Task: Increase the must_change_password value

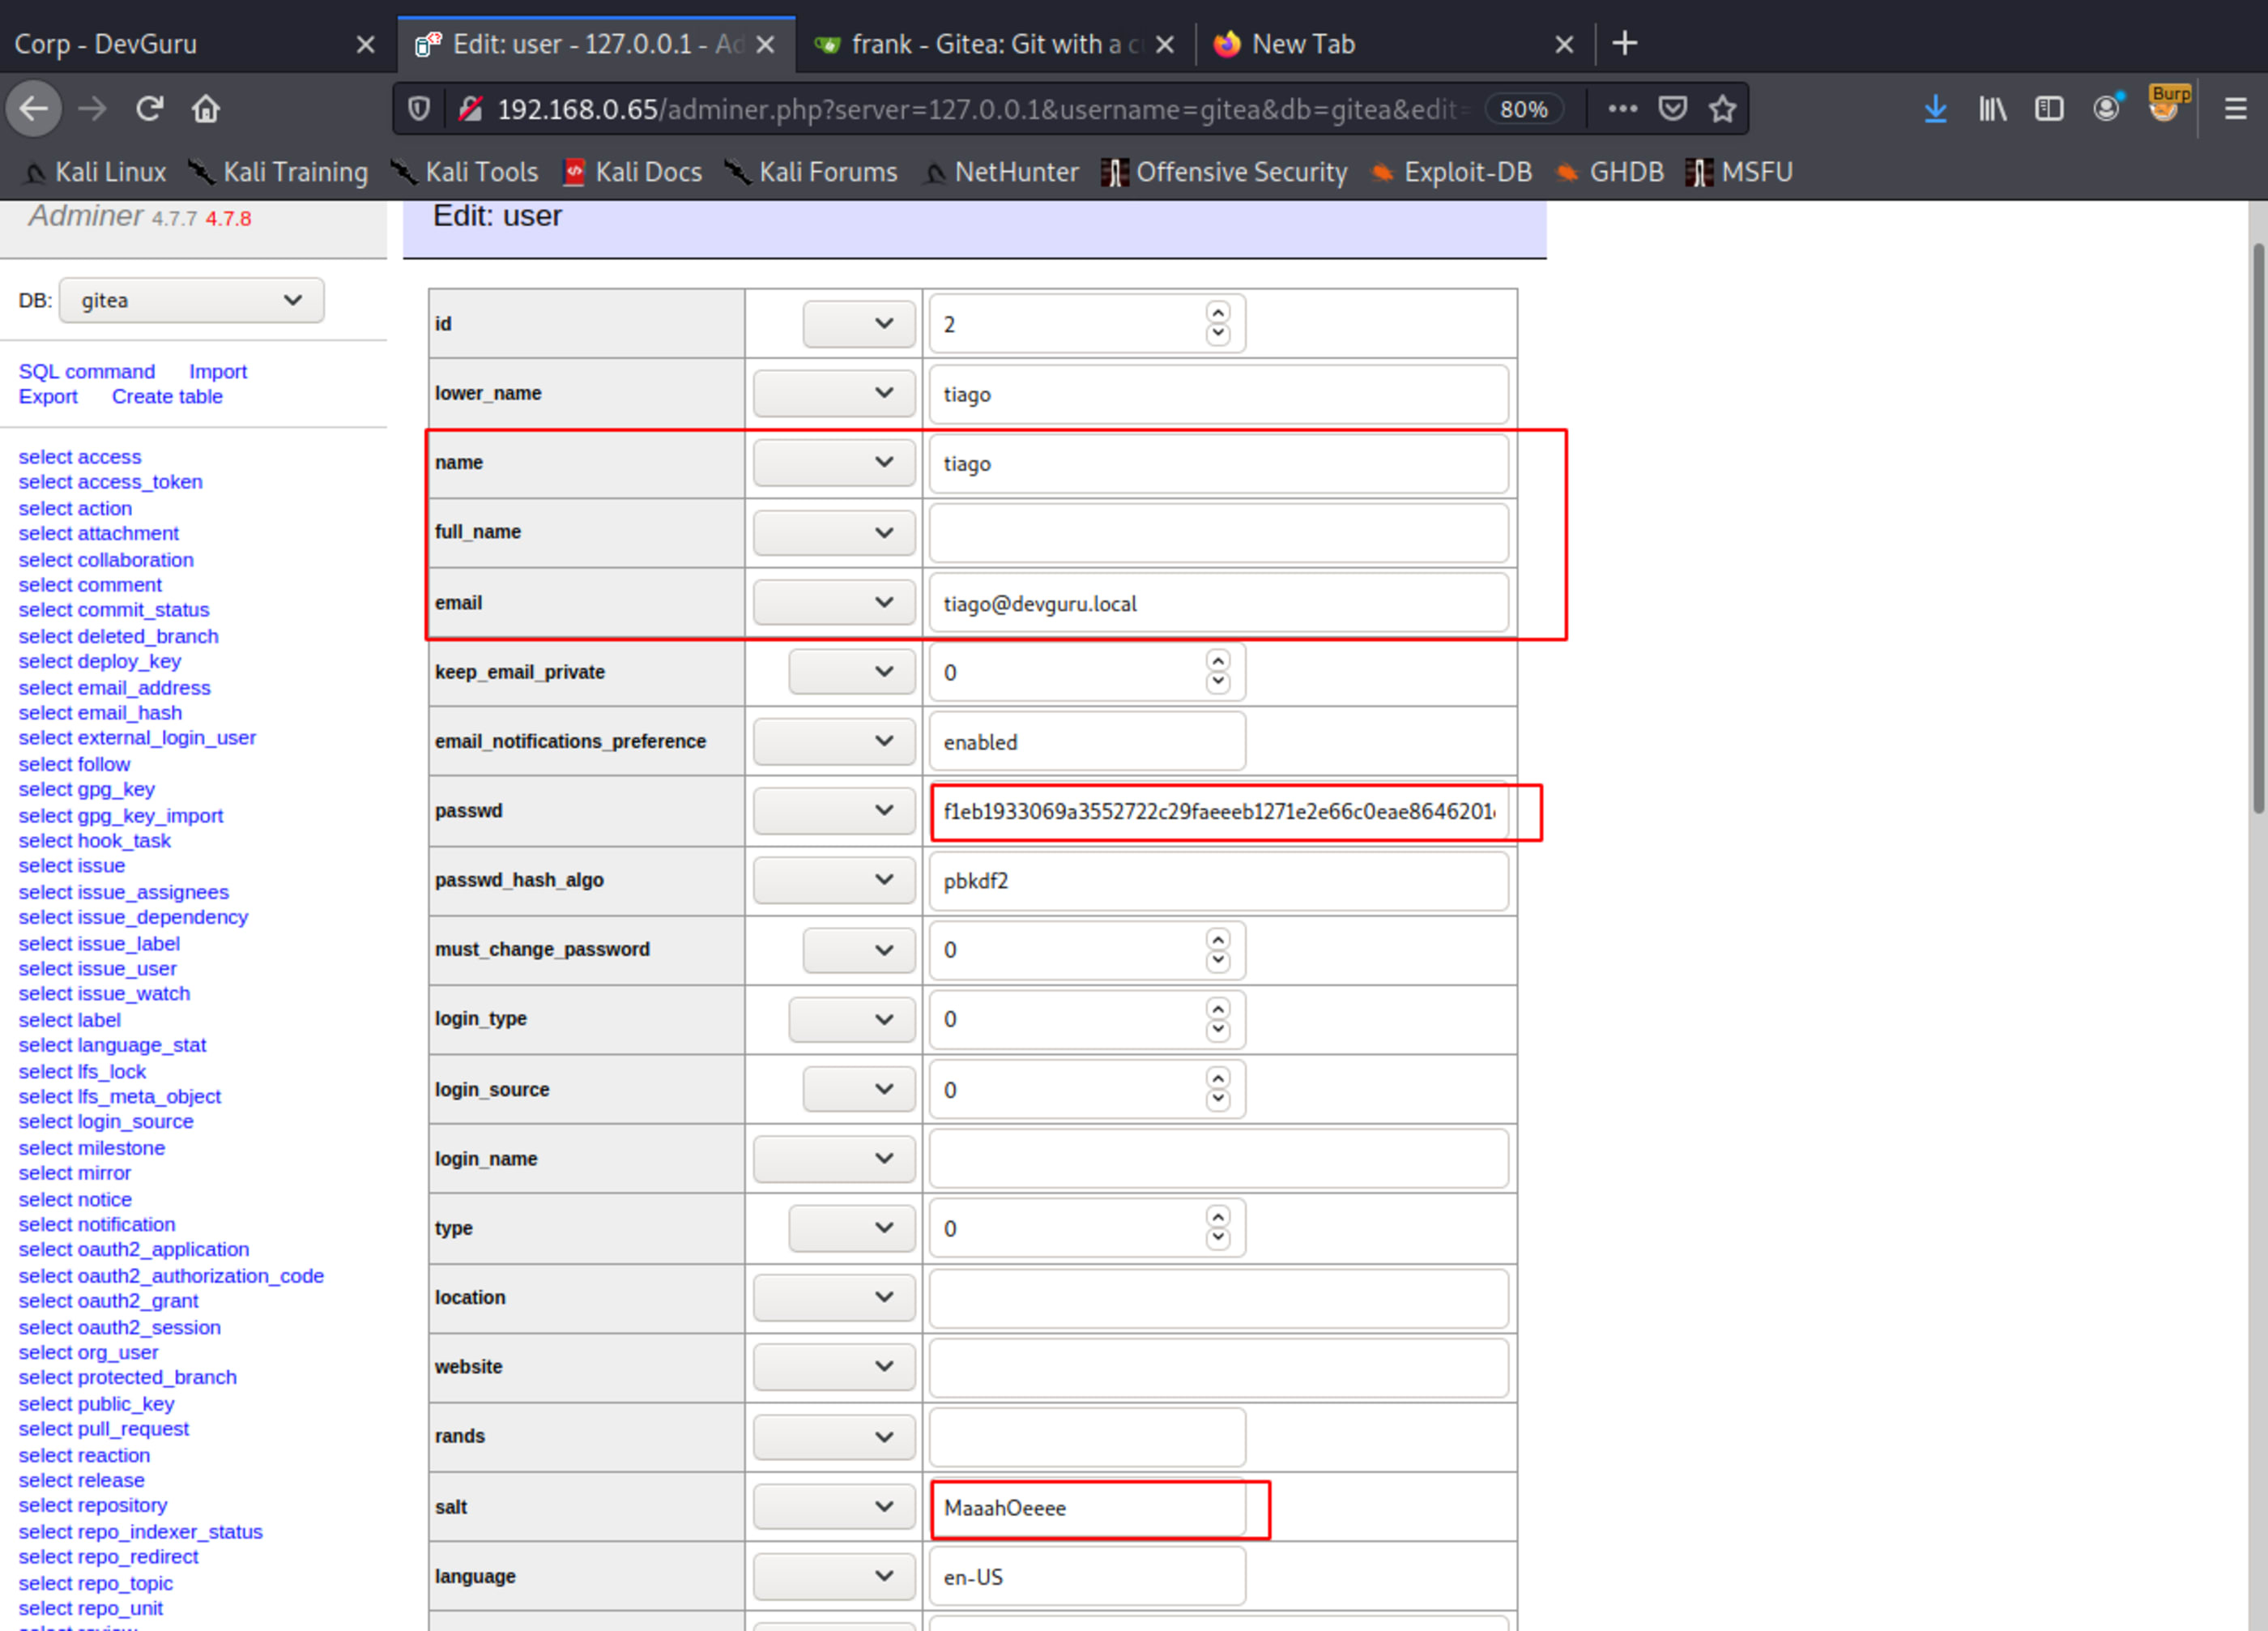Action: tap(1217, 939)
